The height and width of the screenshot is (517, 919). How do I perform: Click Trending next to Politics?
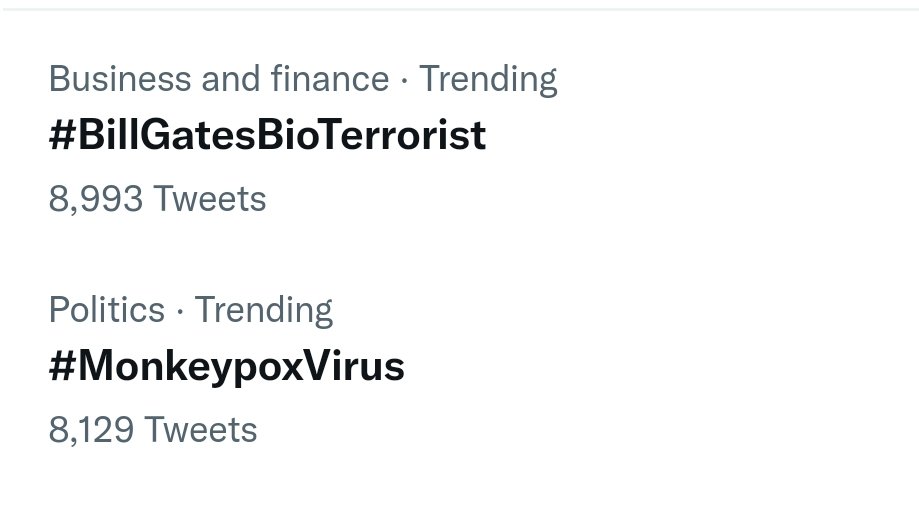click(x=263, y=310)
